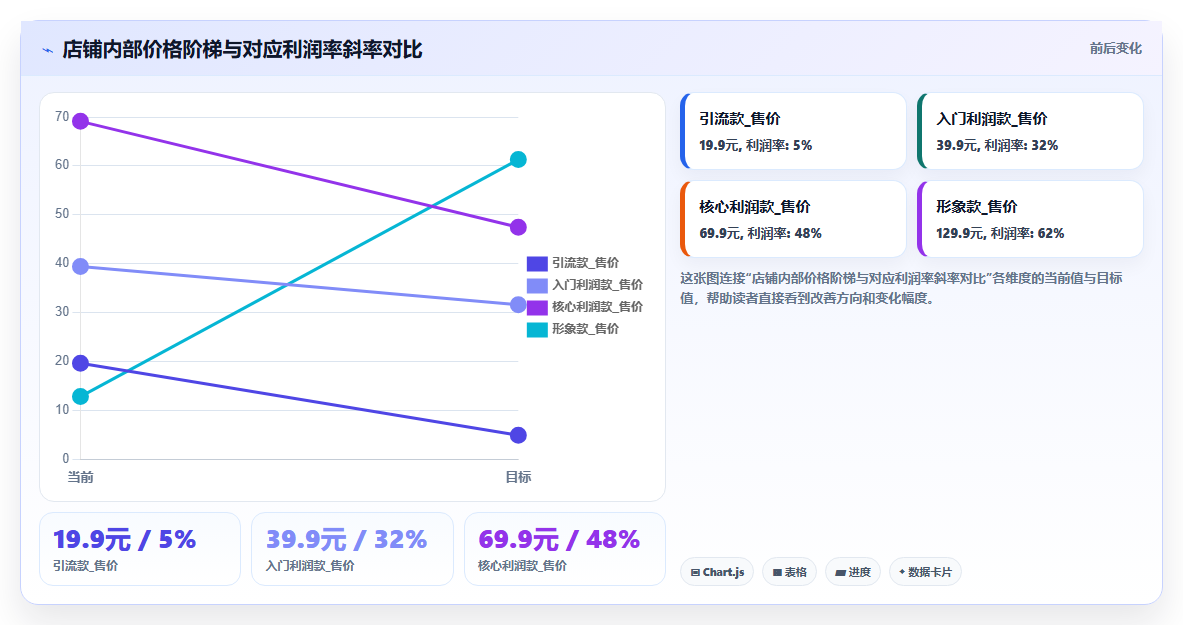Click the y-axis label 70
This screenshot has height=625, width=1183.
coord(62,117)
